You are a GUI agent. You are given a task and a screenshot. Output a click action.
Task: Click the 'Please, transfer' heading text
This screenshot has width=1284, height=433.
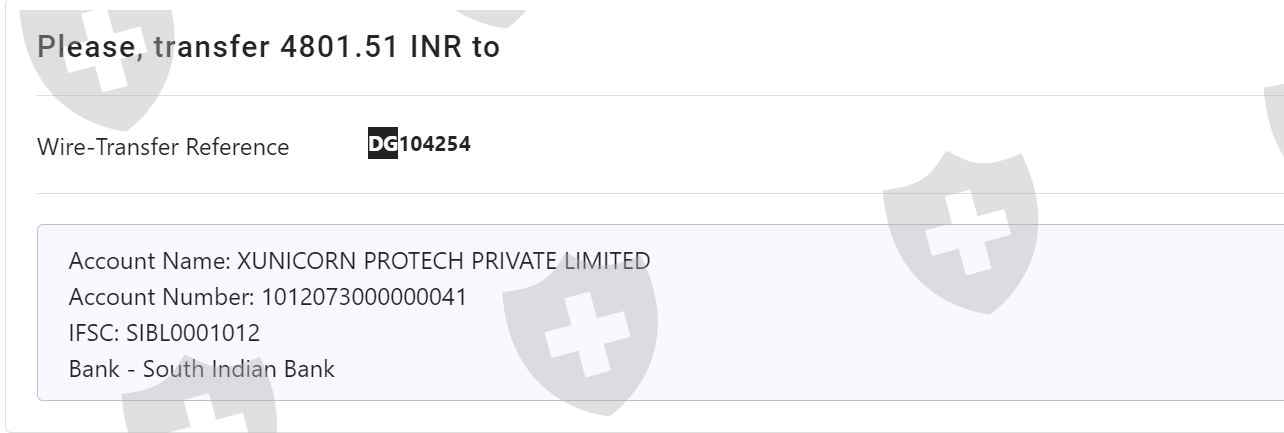coord(150,47)
